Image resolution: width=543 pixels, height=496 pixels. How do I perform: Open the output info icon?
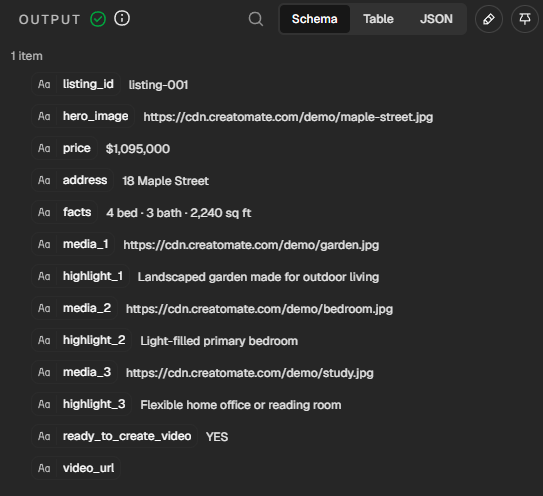click(122, 18)
